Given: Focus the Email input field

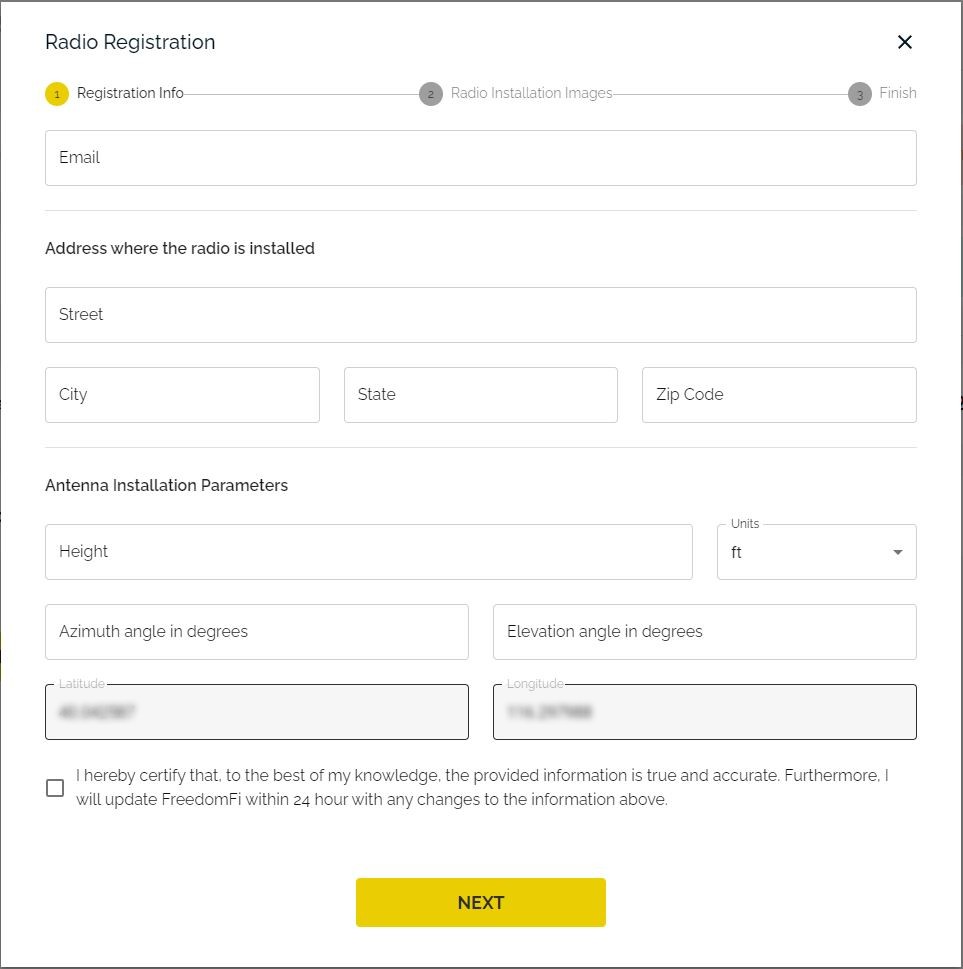Looking at the screenshot, I should 480,158.
